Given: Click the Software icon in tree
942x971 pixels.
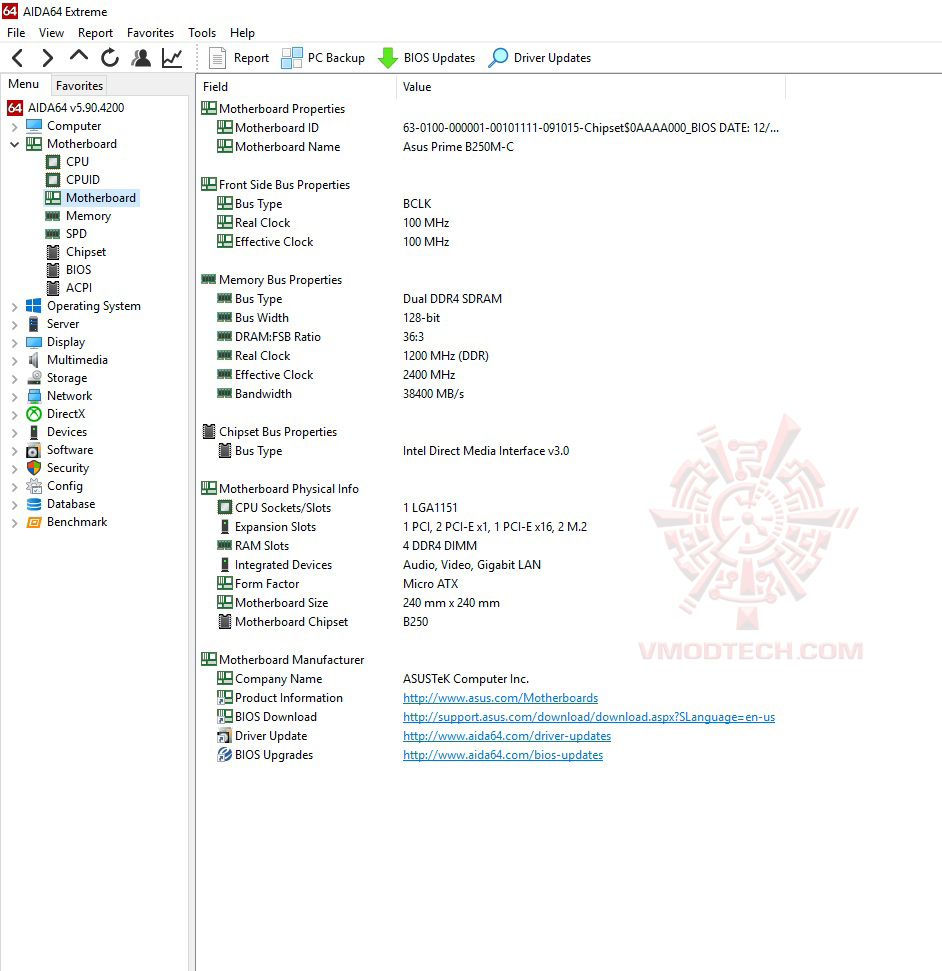Looking at the screenshot, I should tap(34, 450).
